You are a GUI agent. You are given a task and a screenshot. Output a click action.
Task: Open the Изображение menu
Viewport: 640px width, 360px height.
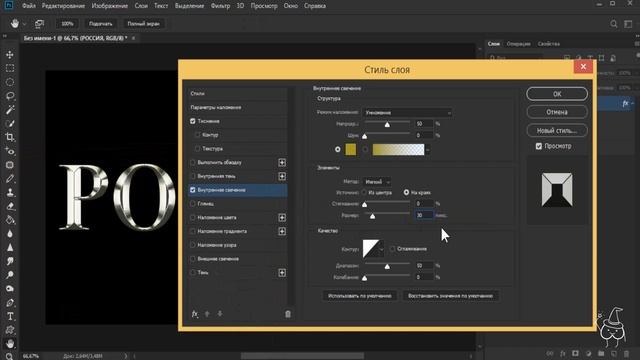tap(109, 6)
